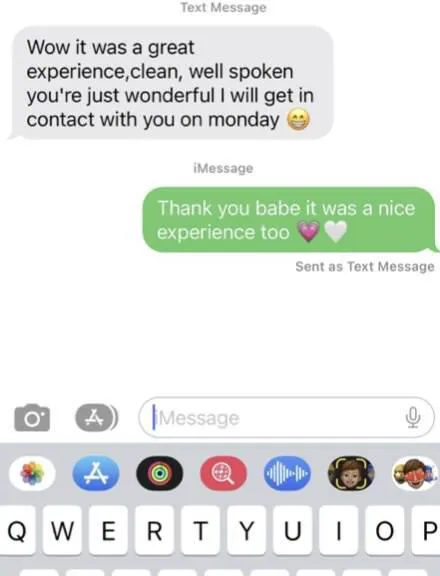Open the blue App Store icon

pyautogui.click(x=96, y=474)
